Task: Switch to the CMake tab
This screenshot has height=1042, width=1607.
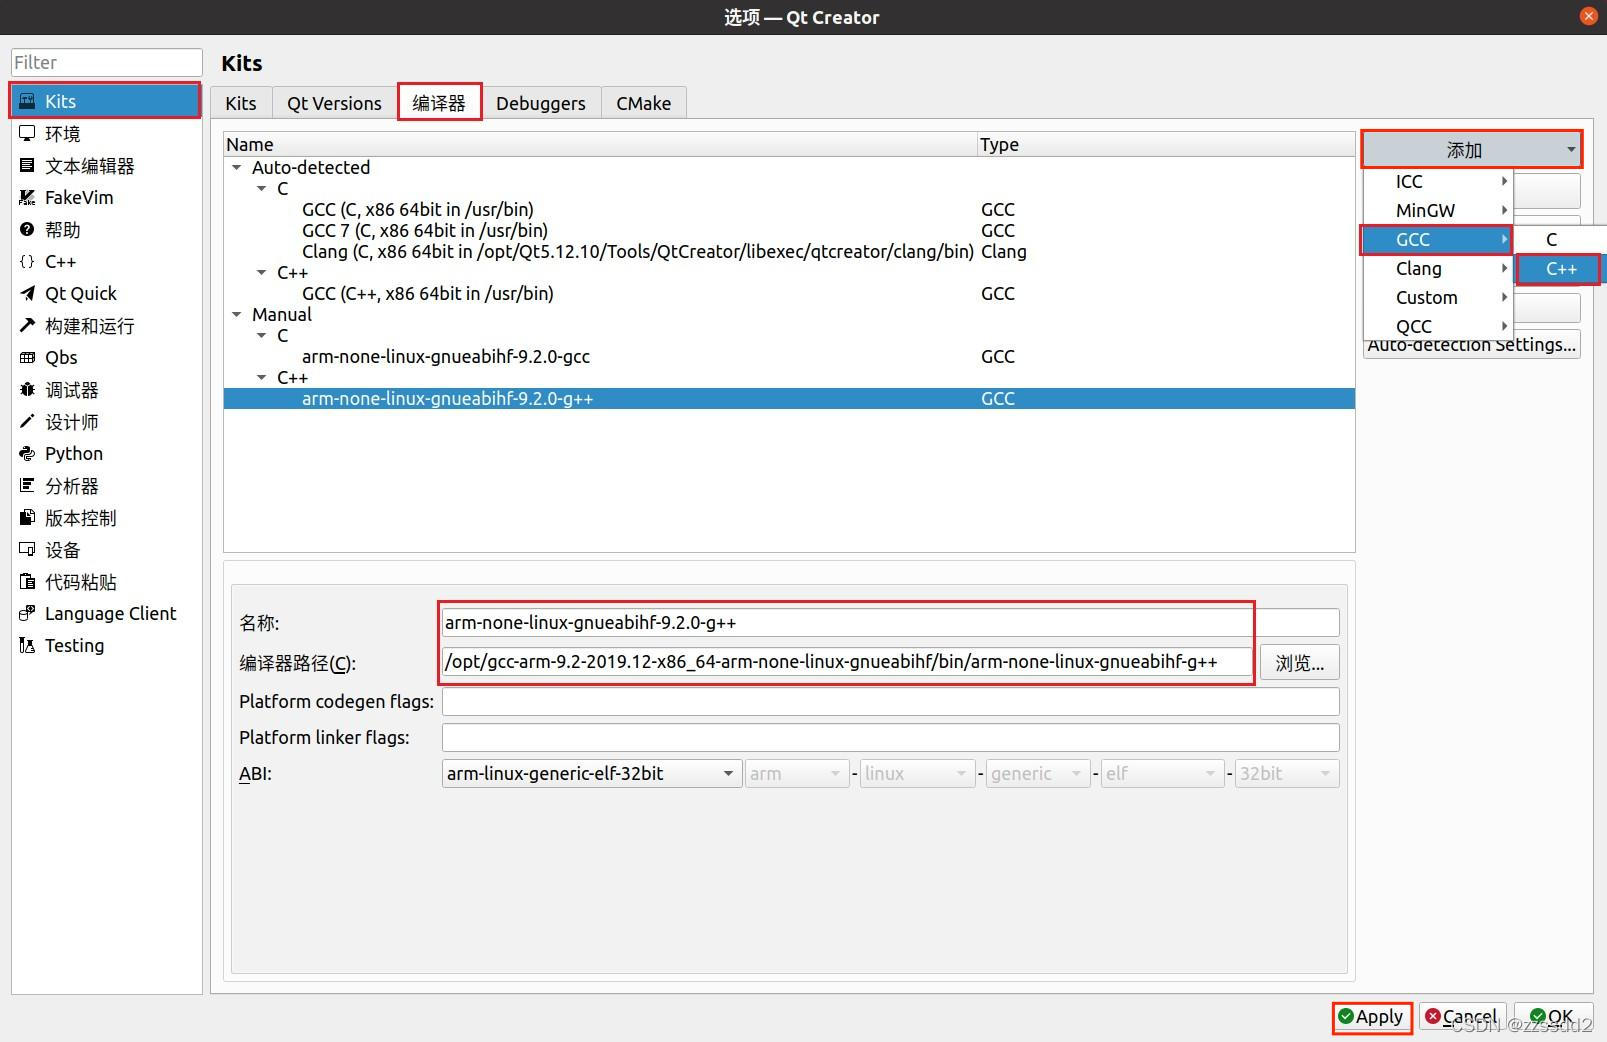Action: click(x=644, y=103)
